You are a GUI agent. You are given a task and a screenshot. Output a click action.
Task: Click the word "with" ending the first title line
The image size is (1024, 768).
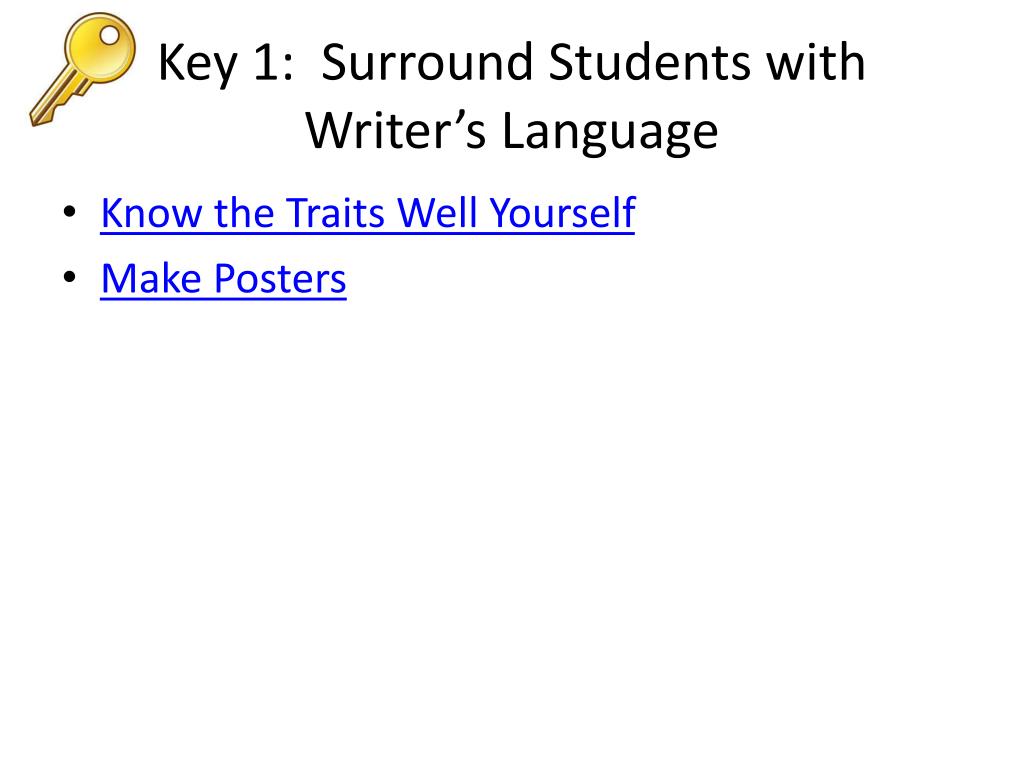coord(816,61)
